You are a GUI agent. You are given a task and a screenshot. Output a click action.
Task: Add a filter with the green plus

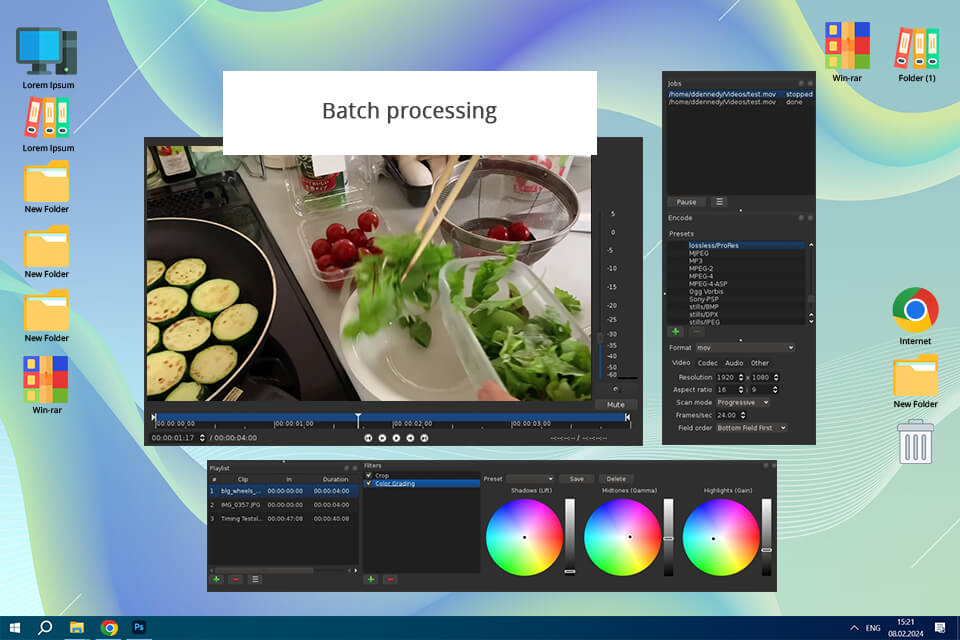point(371,579)
